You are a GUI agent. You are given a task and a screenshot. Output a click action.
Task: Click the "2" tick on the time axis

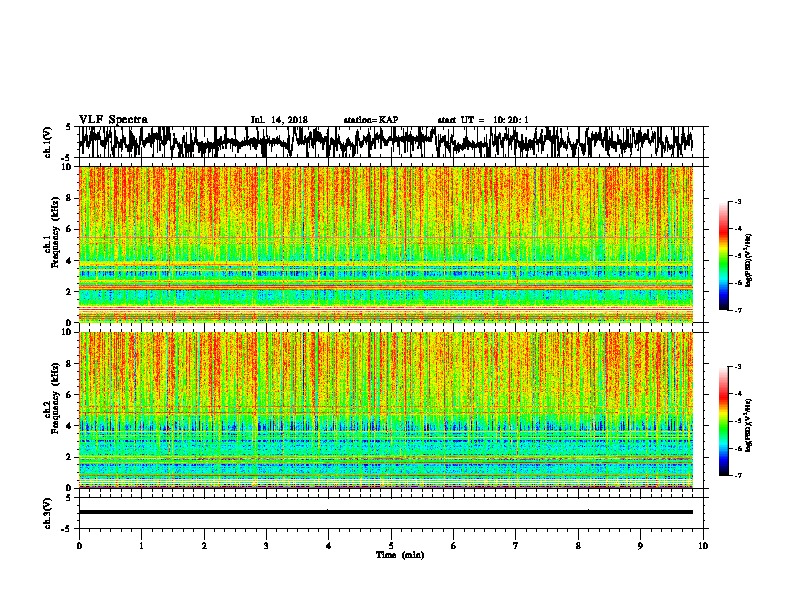(x=204, y=546)
